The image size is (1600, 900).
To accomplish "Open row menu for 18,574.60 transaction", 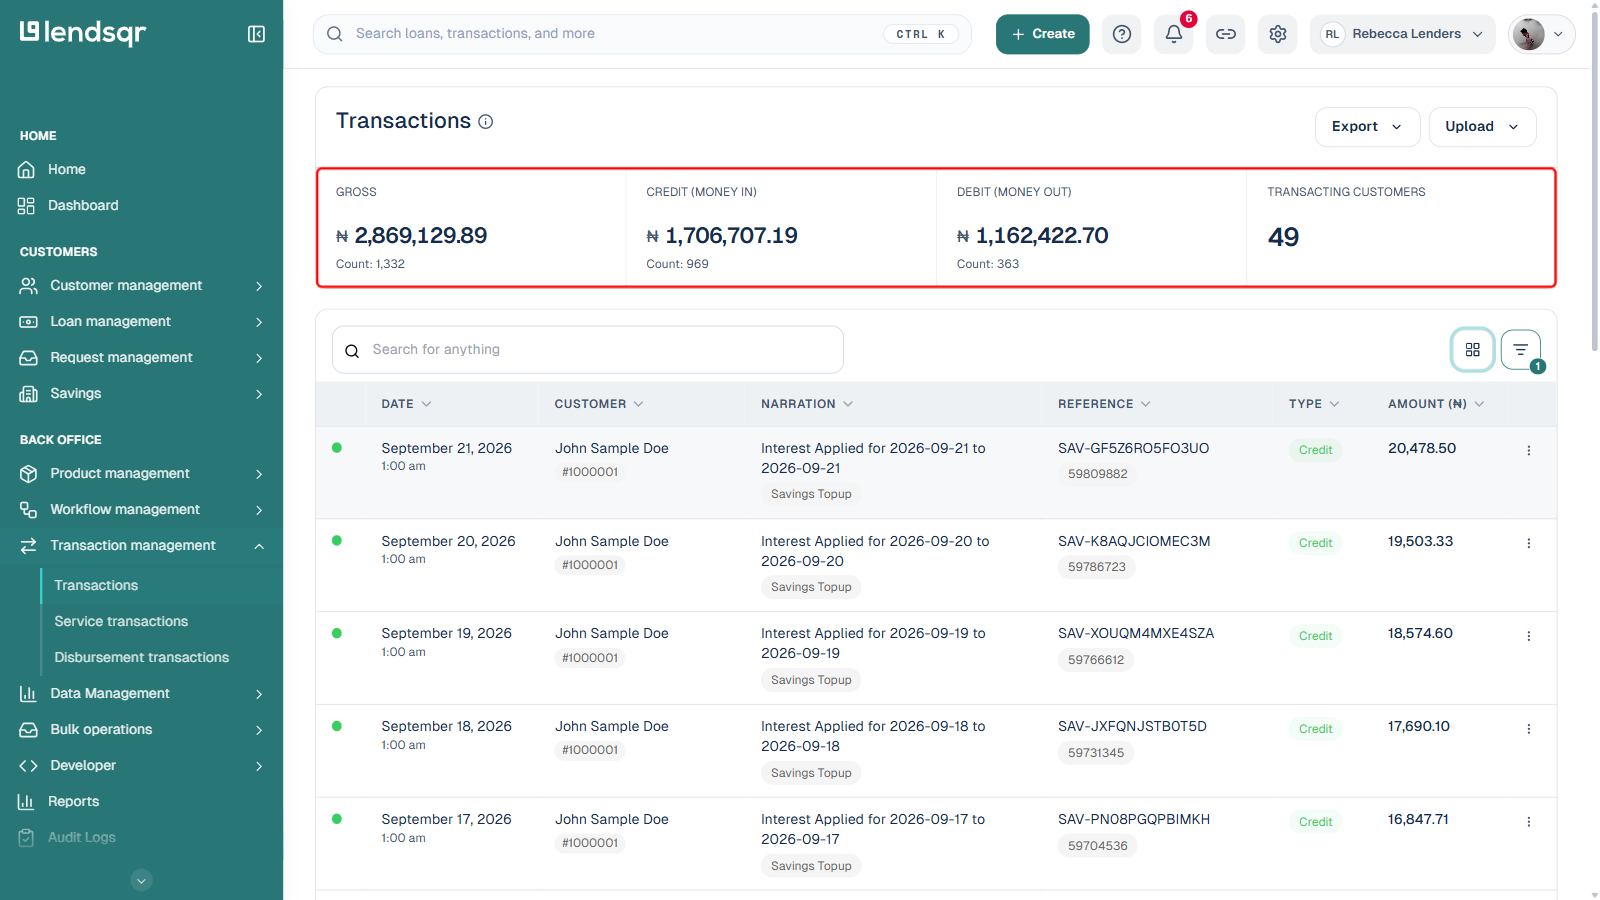I will pos(1529,636).
